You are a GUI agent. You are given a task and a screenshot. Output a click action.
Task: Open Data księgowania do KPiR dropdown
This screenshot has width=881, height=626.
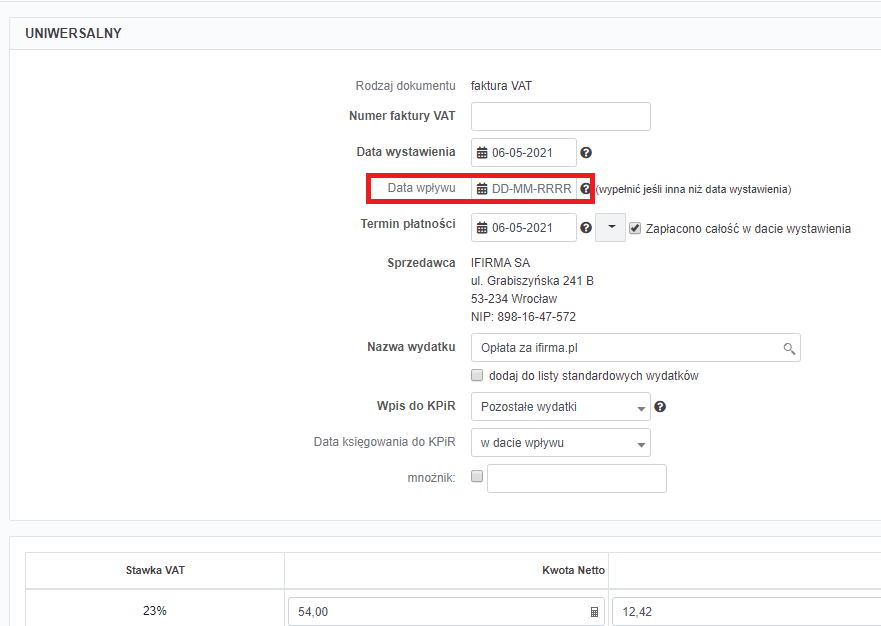(561, 442)
